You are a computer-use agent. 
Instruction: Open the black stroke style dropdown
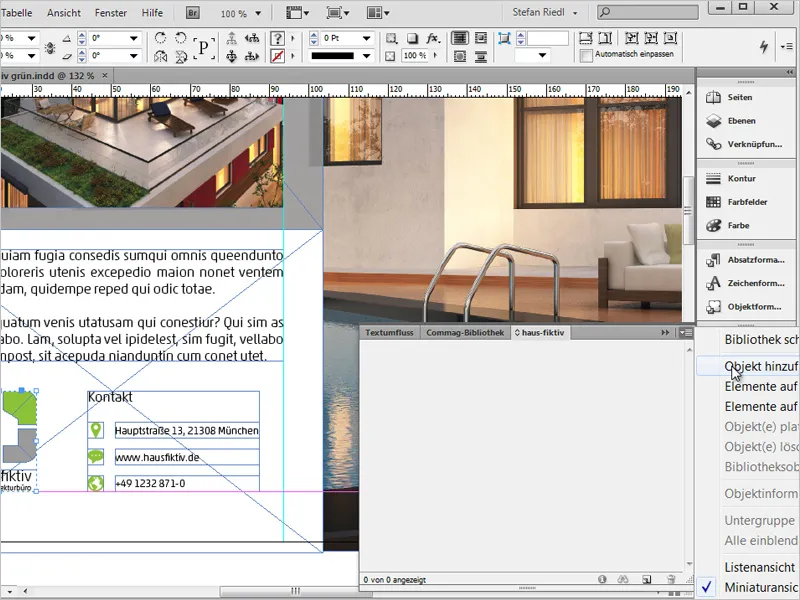click(x=366, y=56)
